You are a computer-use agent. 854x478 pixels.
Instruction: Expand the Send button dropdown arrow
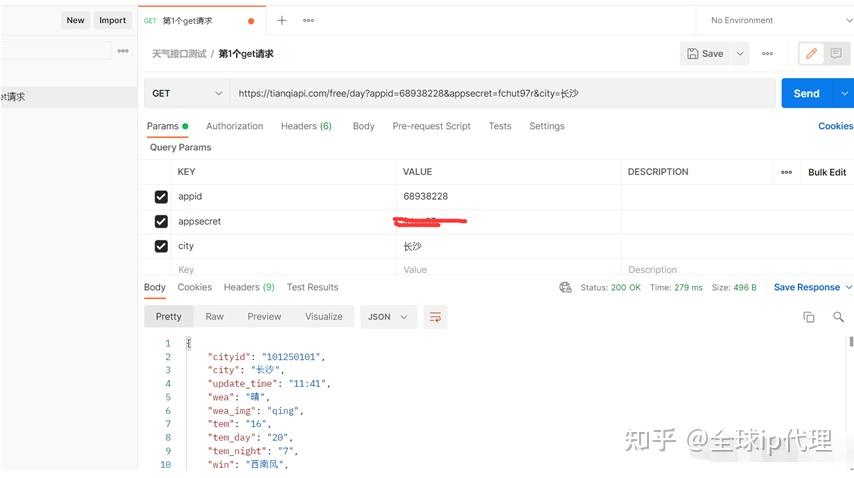point(844,94)
